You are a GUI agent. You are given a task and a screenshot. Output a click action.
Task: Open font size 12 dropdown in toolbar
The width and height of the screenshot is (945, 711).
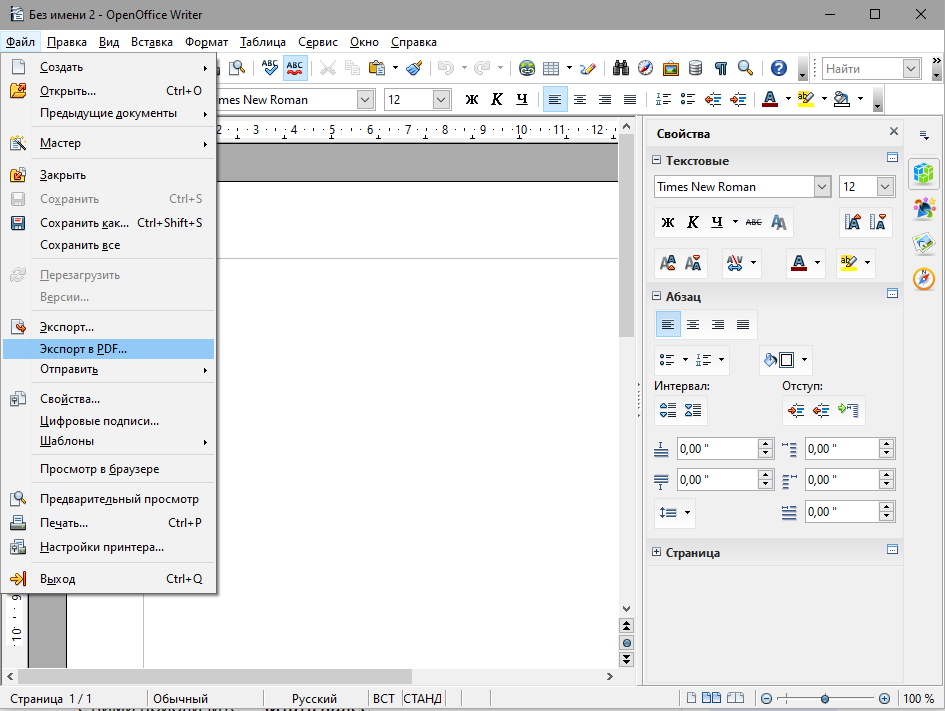pyautogui.click(x=441, y=99)
